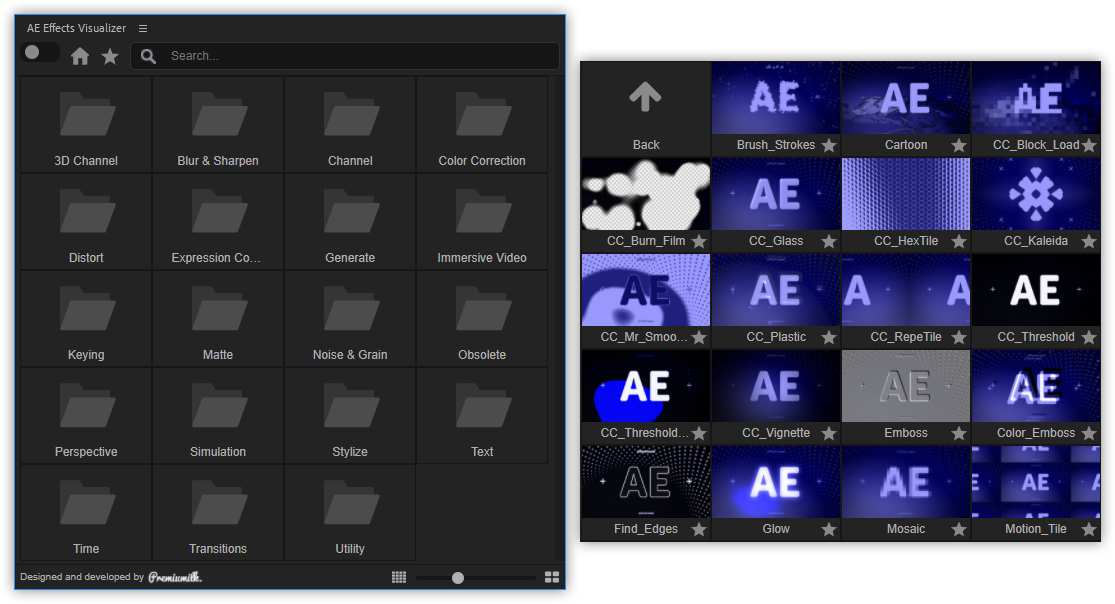Open the Simulation folder

218,415
